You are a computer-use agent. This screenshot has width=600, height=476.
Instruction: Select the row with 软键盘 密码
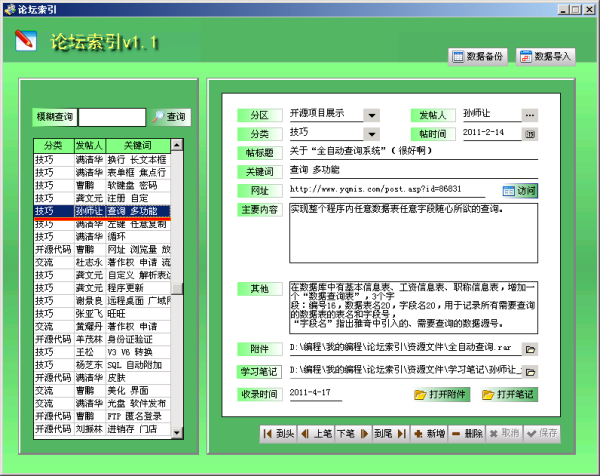pyautogui.click(x=102, y=185)
